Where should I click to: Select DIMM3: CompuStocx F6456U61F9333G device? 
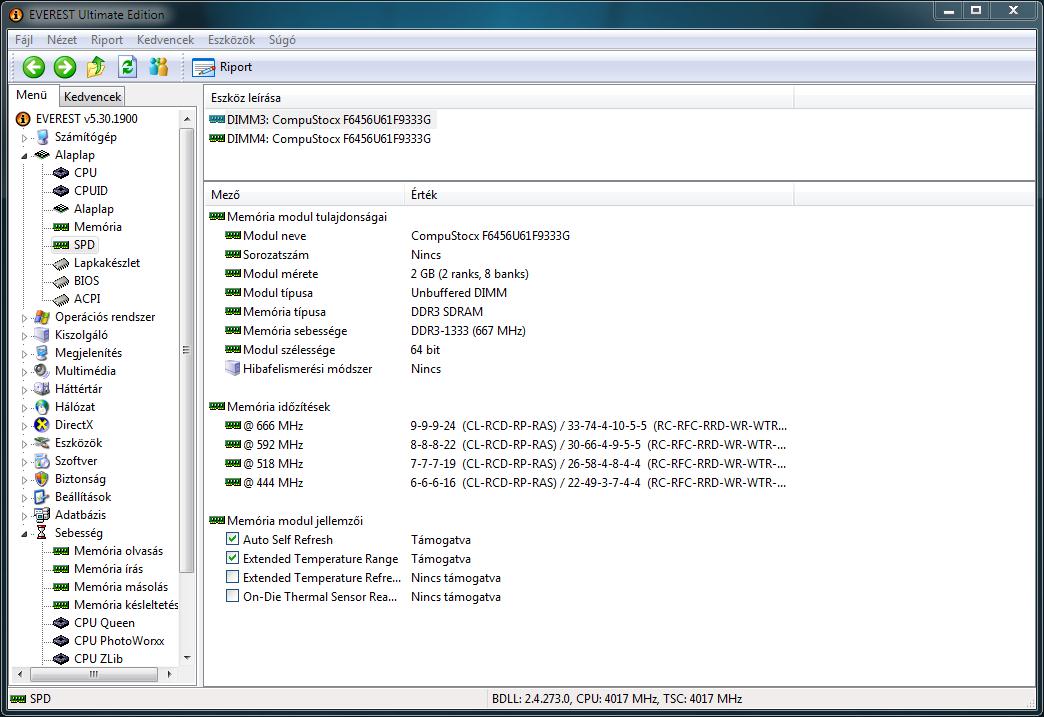[x=320, y=120]
